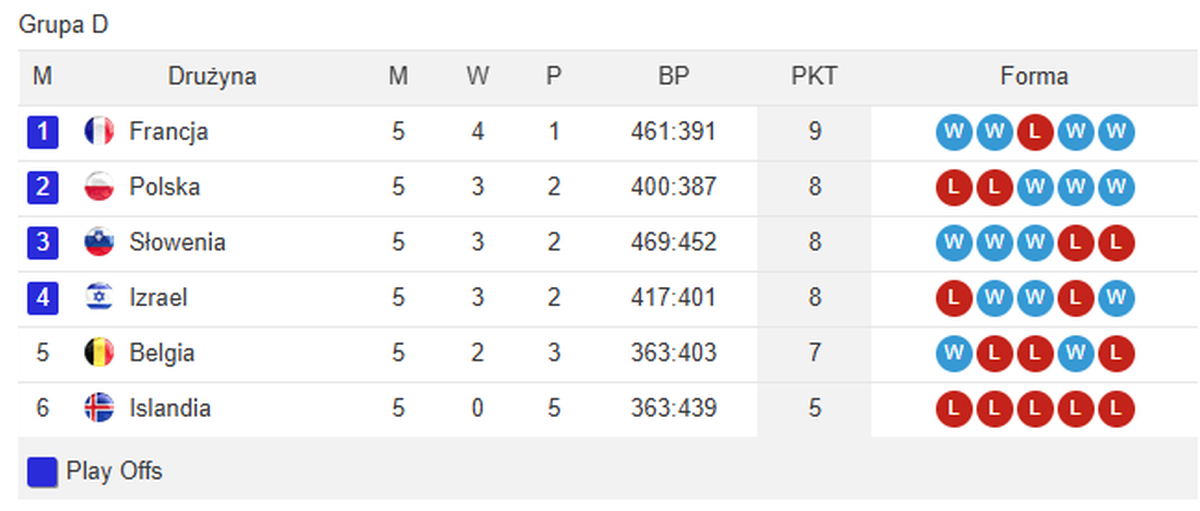Screen dimensions: 1200x511
Task: Open the Polska team link
Action: [165, 187]
